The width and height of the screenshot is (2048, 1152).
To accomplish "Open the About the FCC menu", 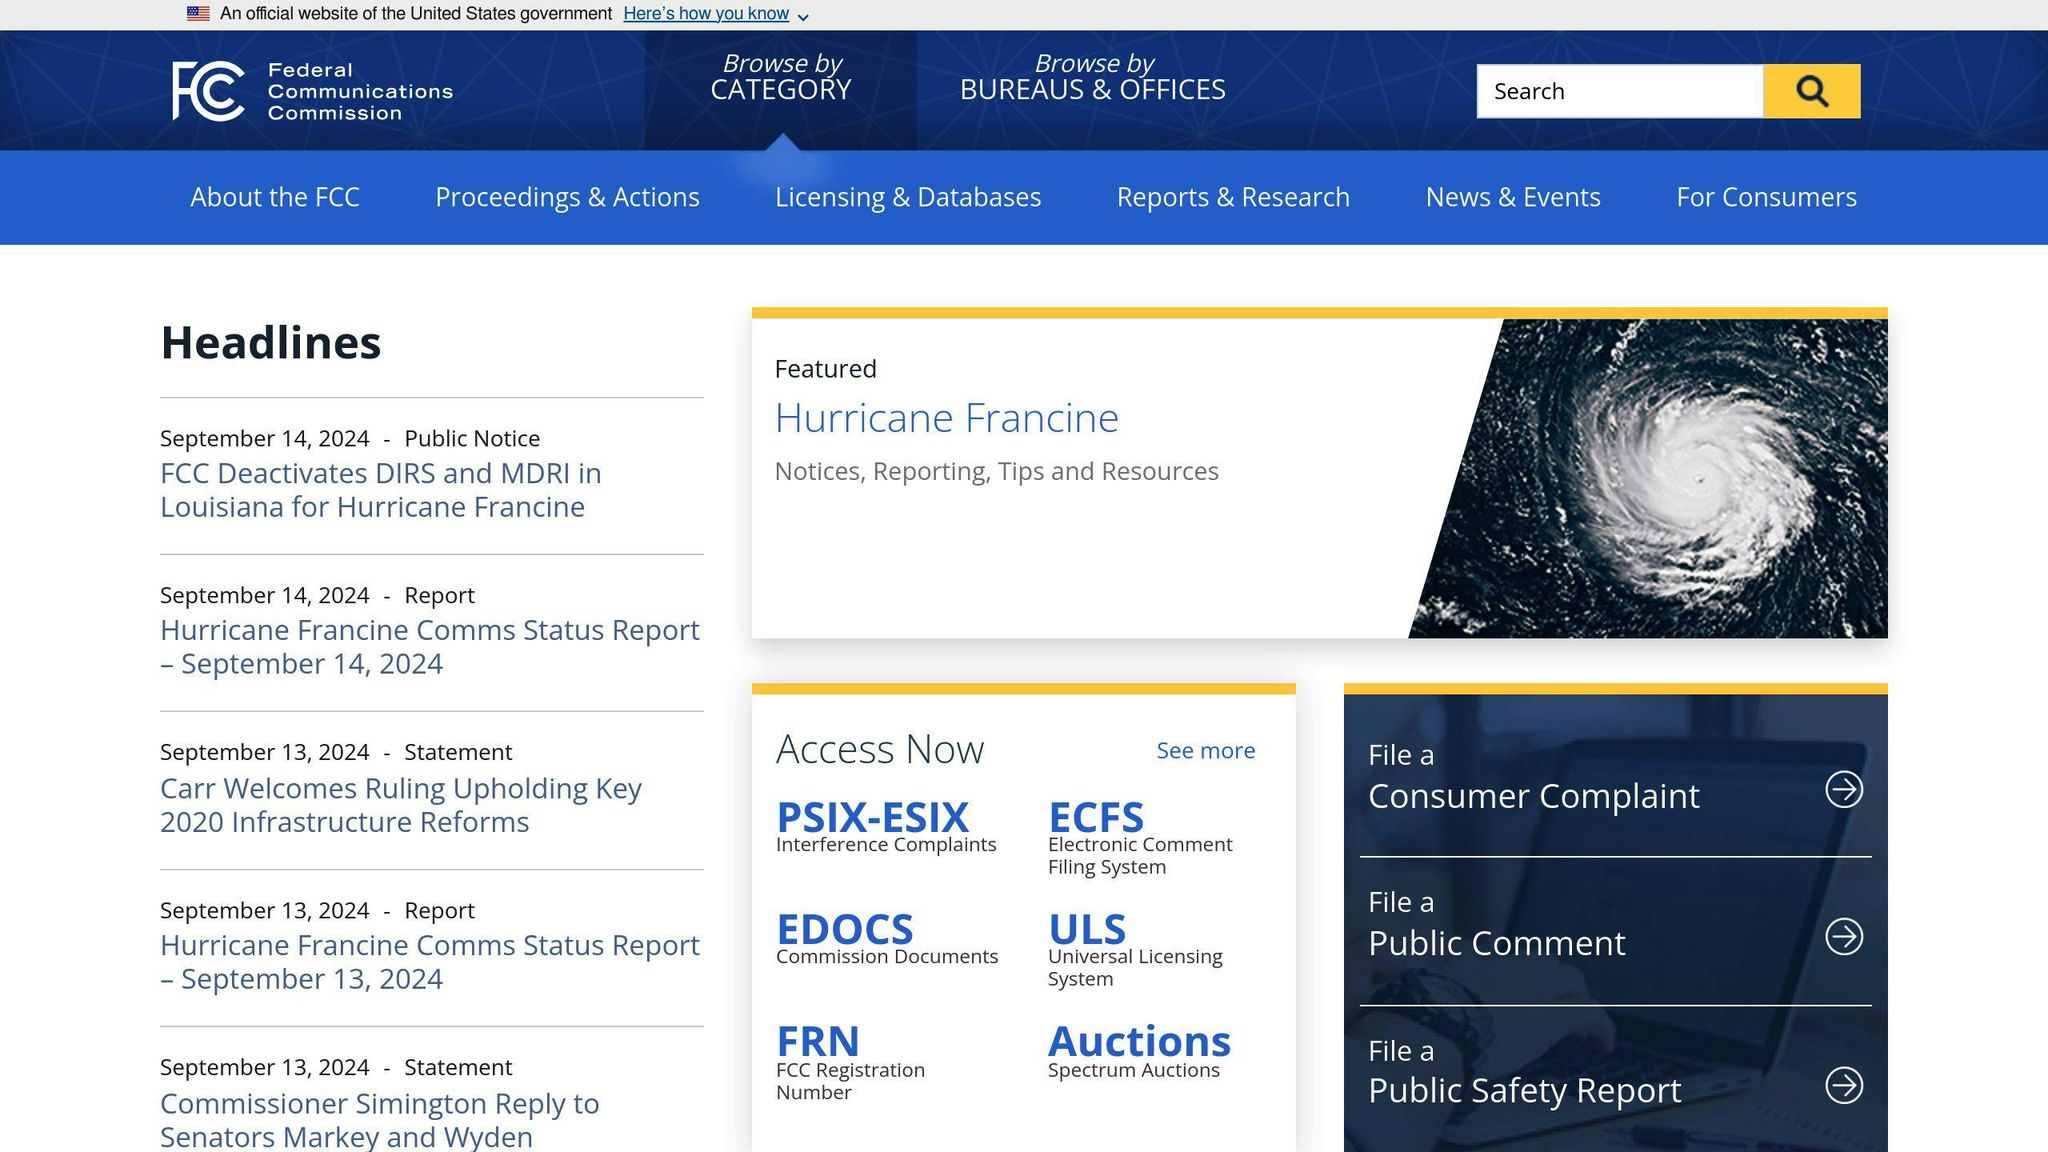I will point(275,197).
